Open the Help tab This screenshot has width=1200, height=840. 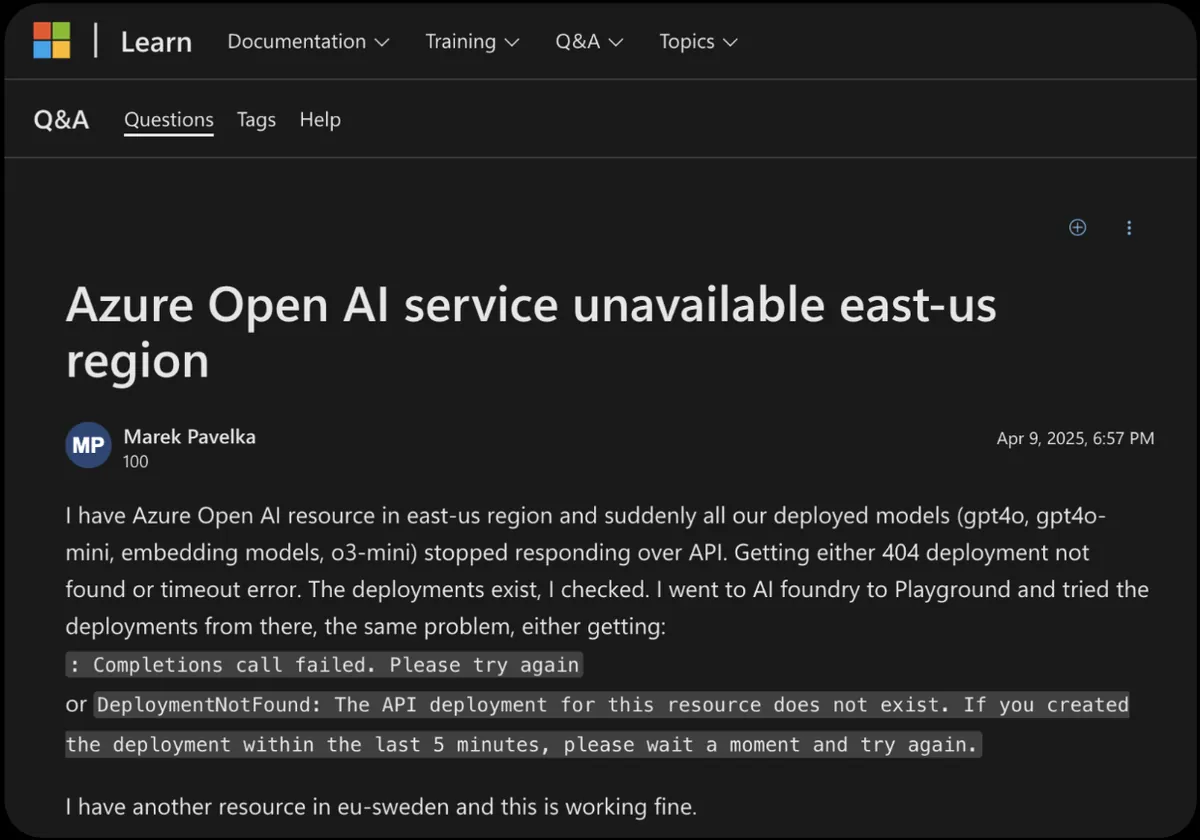(320, 120)
